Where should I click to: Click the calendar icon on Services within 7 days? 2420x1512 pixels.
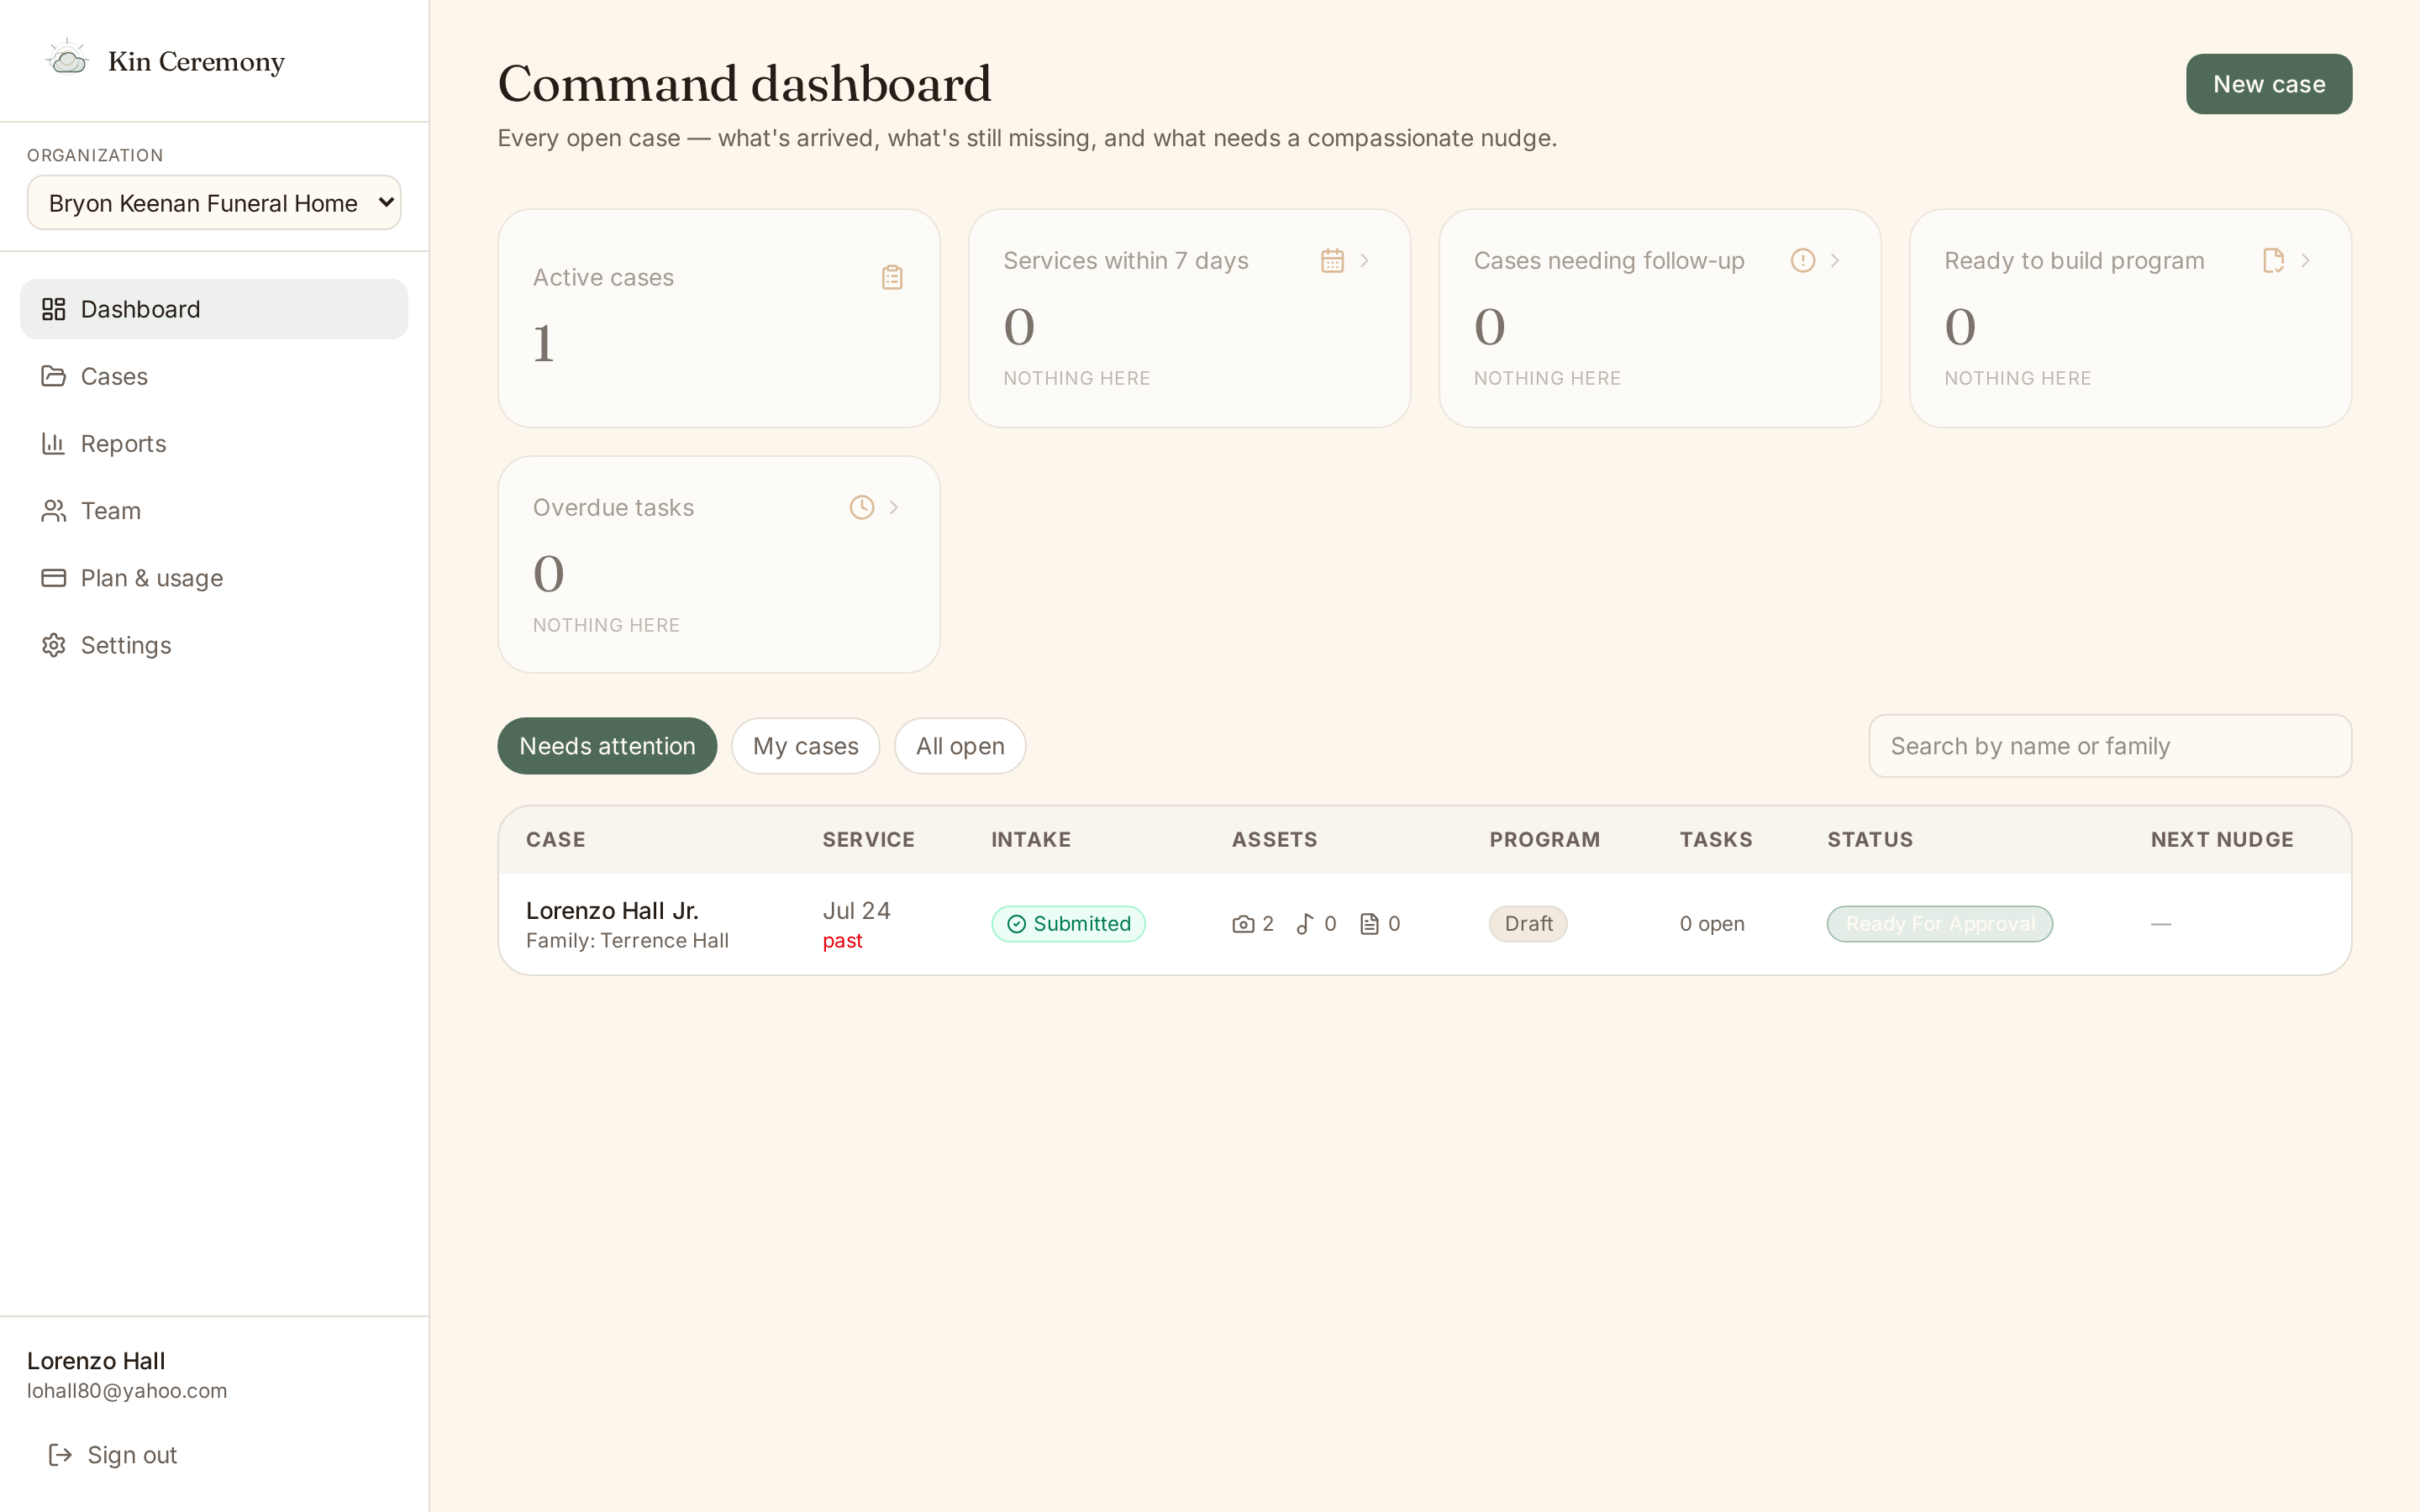[1332, 260]
